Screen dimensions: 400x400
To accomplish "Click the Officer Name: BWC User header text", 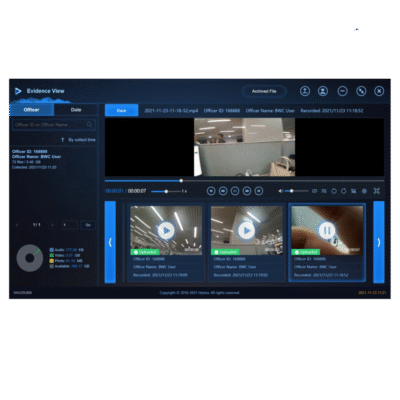I will [x=270, y=111].
